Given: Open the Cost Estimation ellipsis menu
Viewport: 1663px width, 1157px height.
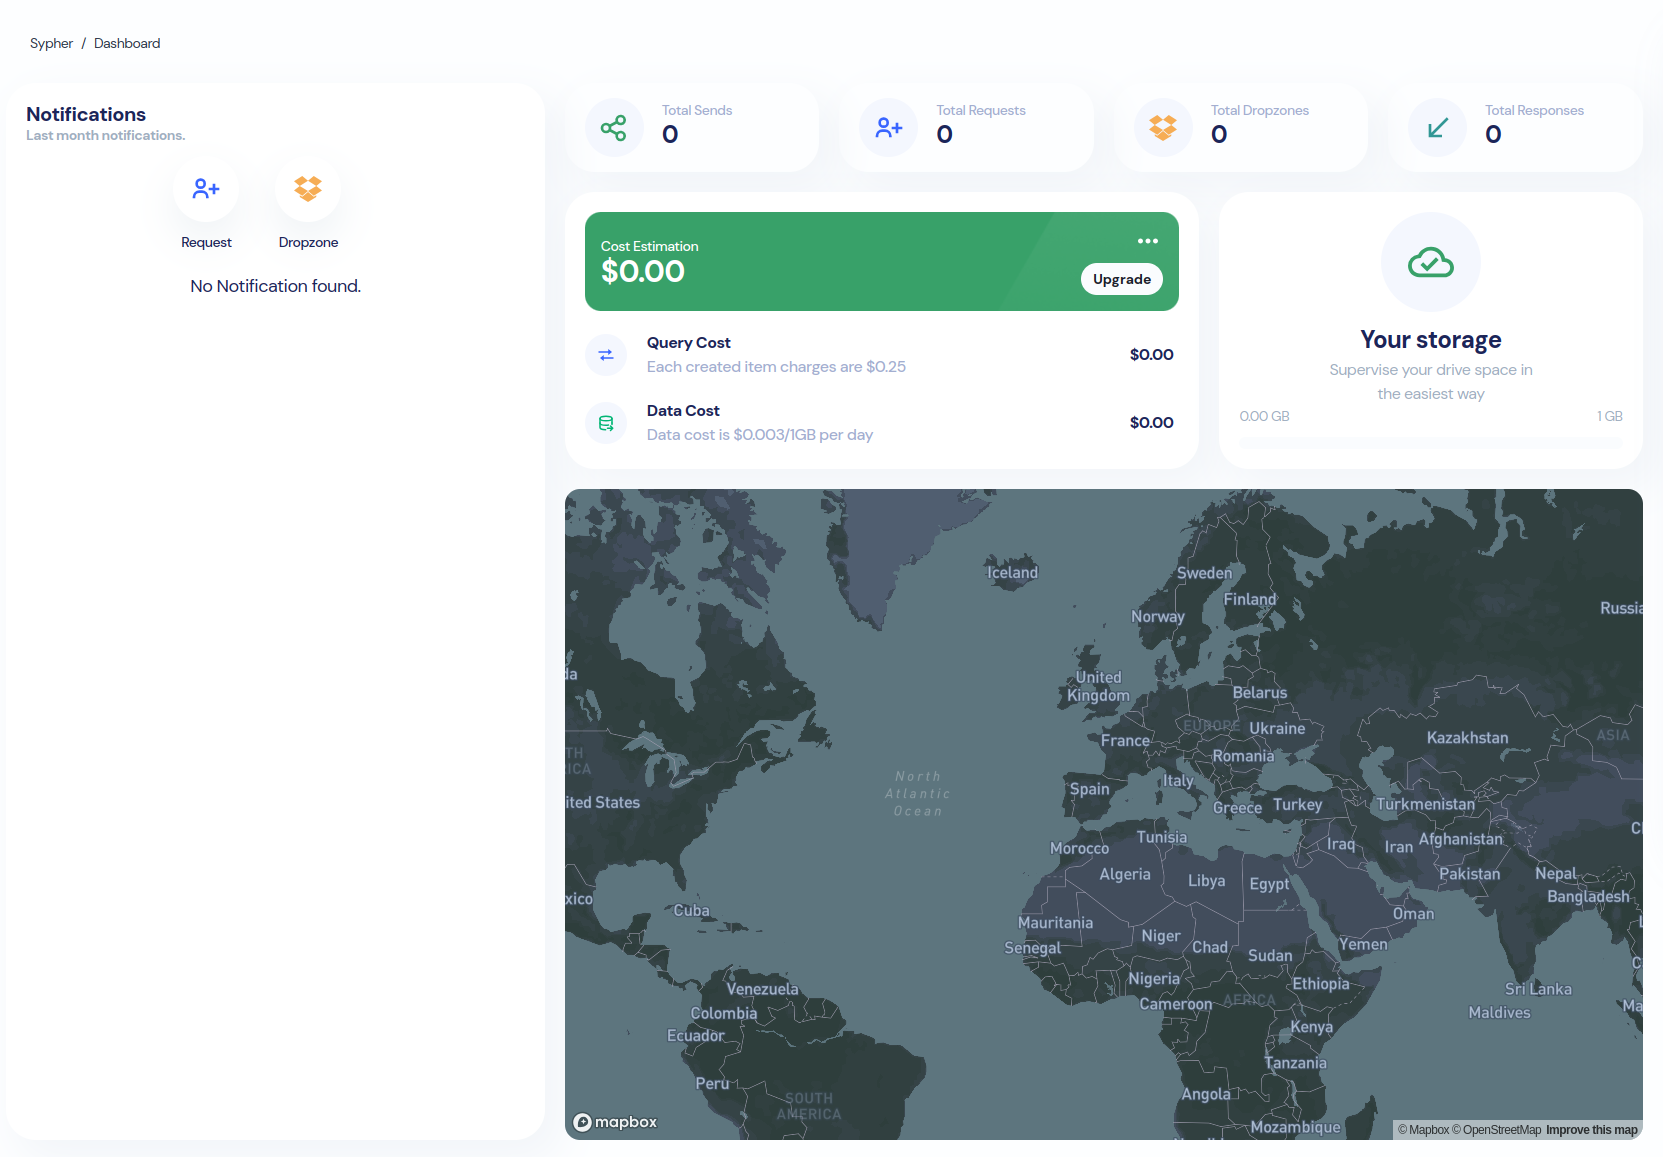Looking at the screenshot, I should pyautogui.click(x=1147, y=240).
